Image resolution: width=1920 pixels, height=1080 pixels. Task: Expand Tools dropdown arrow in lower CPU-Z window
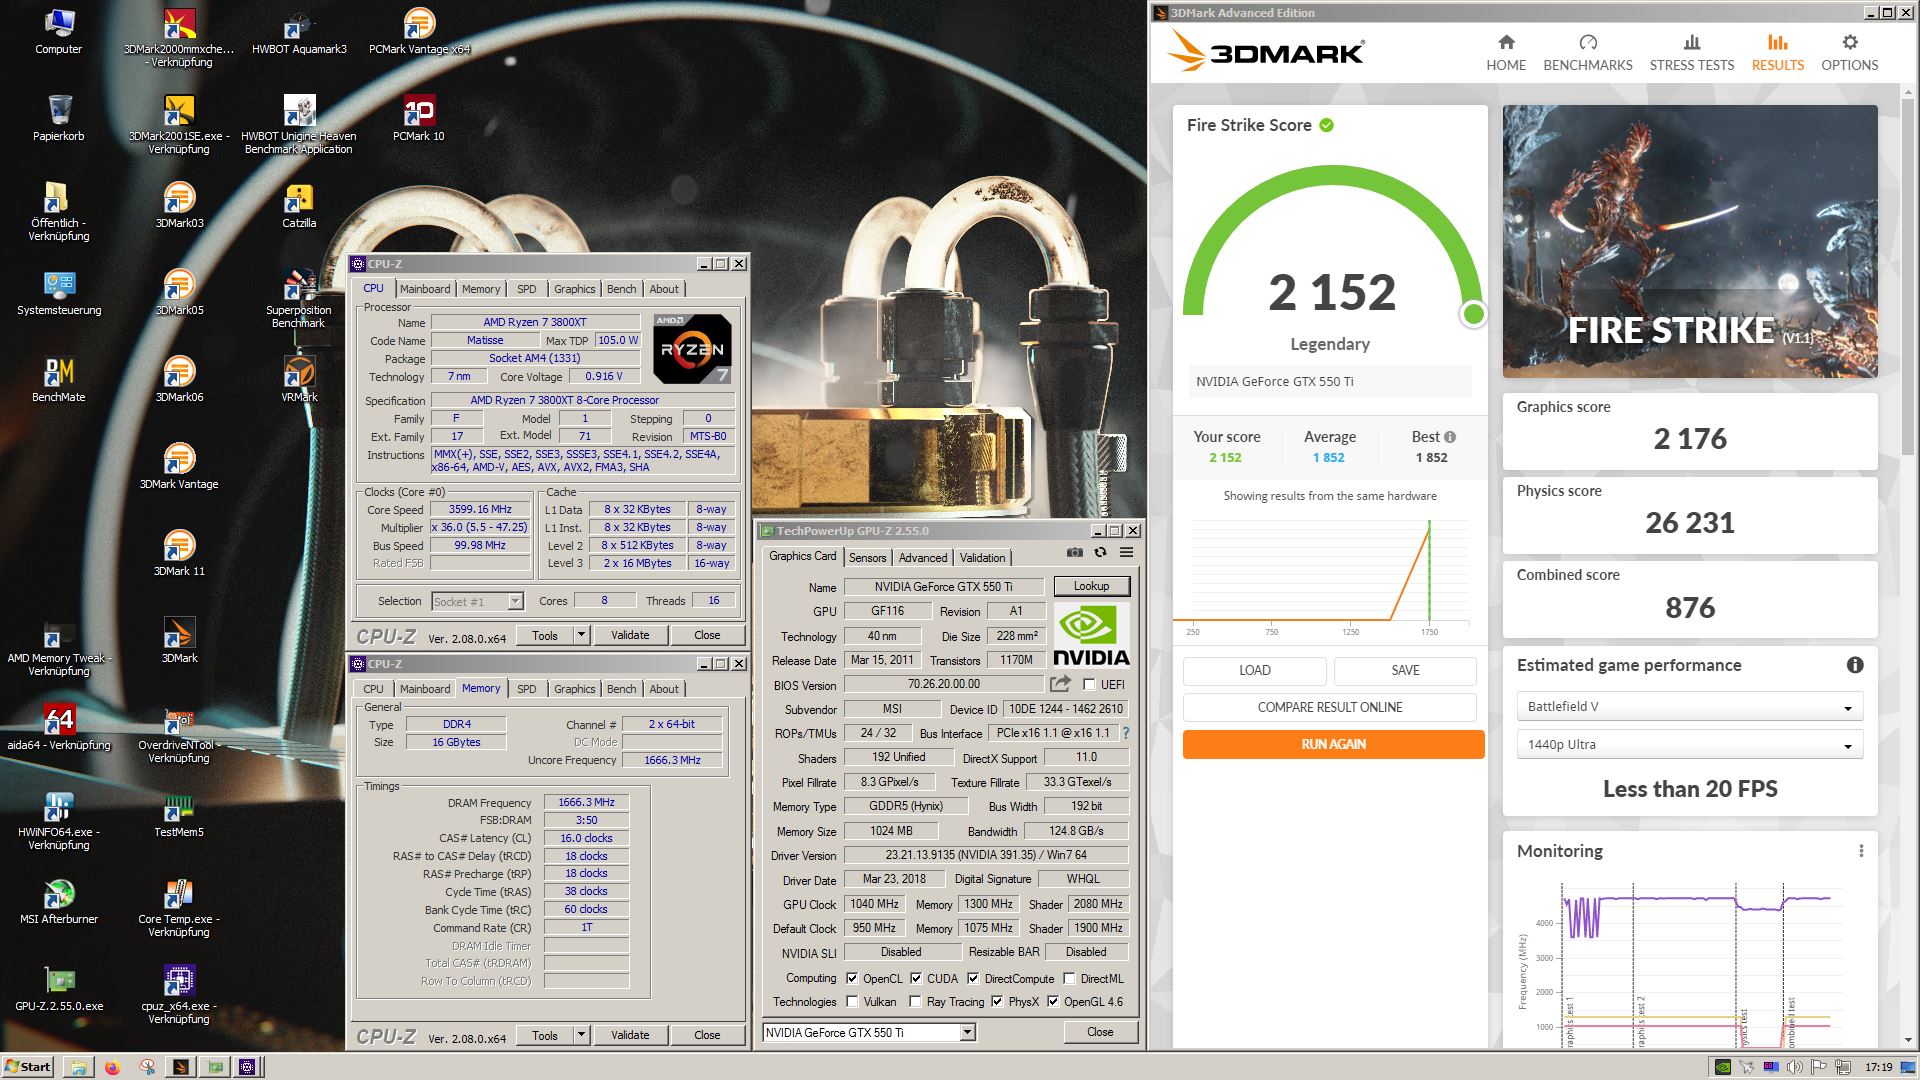point(581,1035)
